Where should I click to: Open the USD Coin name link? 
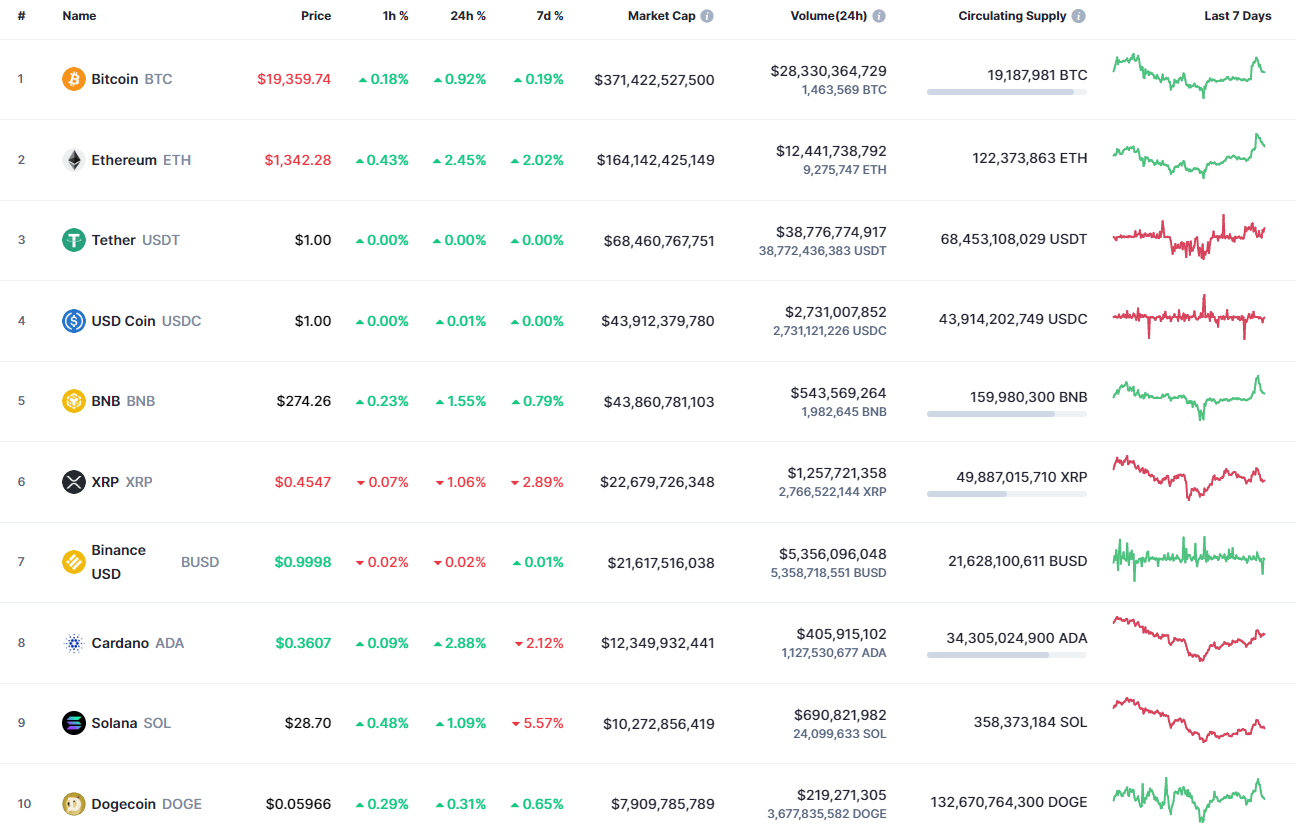123,321
